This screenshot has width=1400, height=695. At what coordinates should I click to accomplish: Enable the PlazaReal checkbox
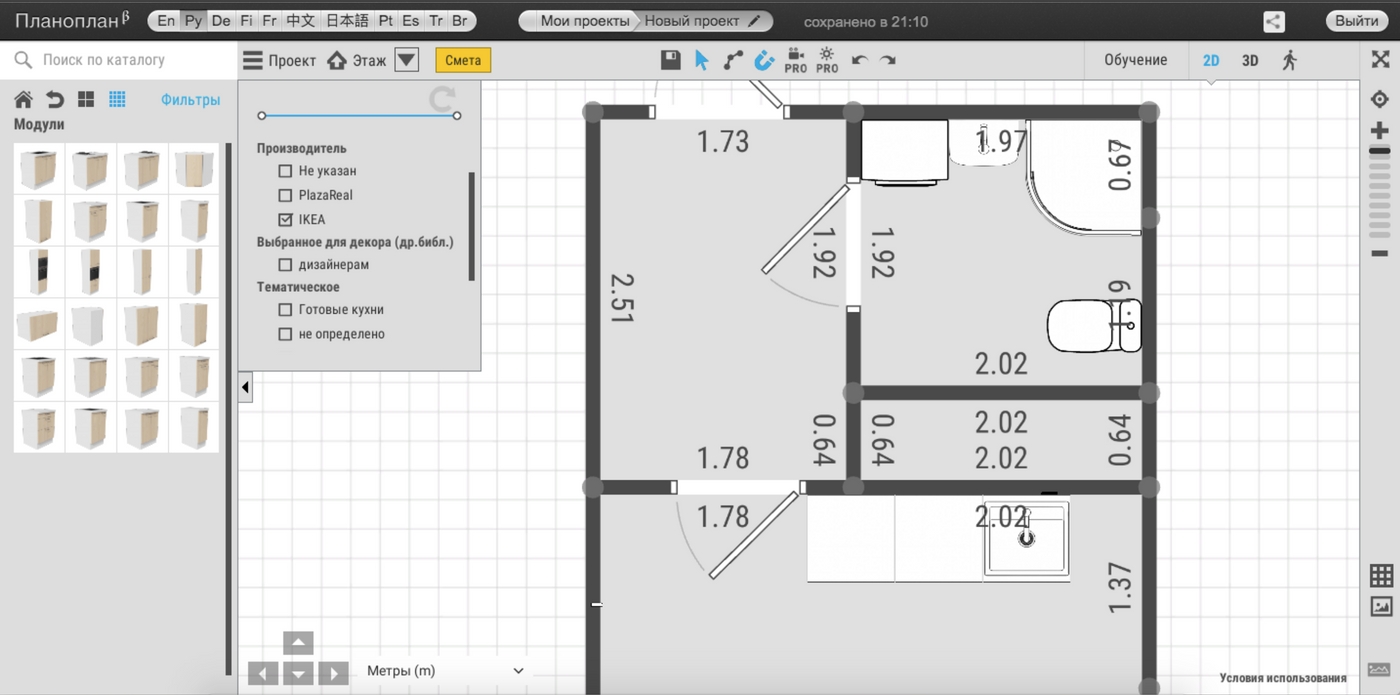(x=285, y=195)
